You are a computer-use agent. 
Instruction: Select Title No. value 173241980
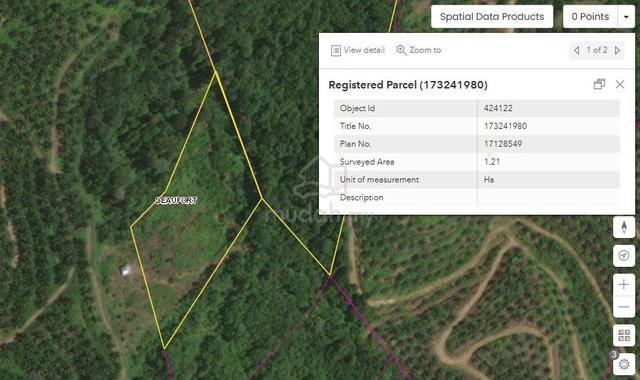pyautogui.click(x=505, y=126)
